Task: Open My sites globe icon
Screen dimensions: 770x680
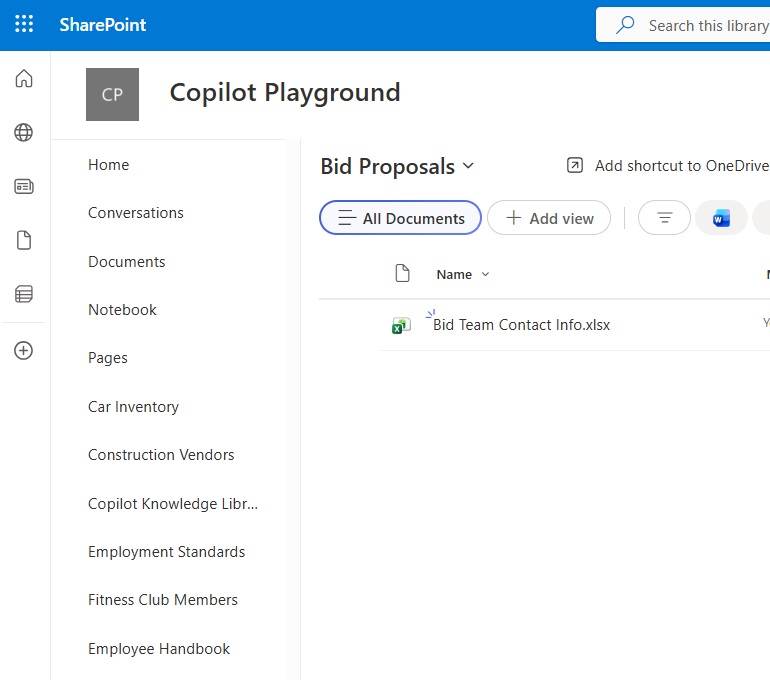Action: 24,133
